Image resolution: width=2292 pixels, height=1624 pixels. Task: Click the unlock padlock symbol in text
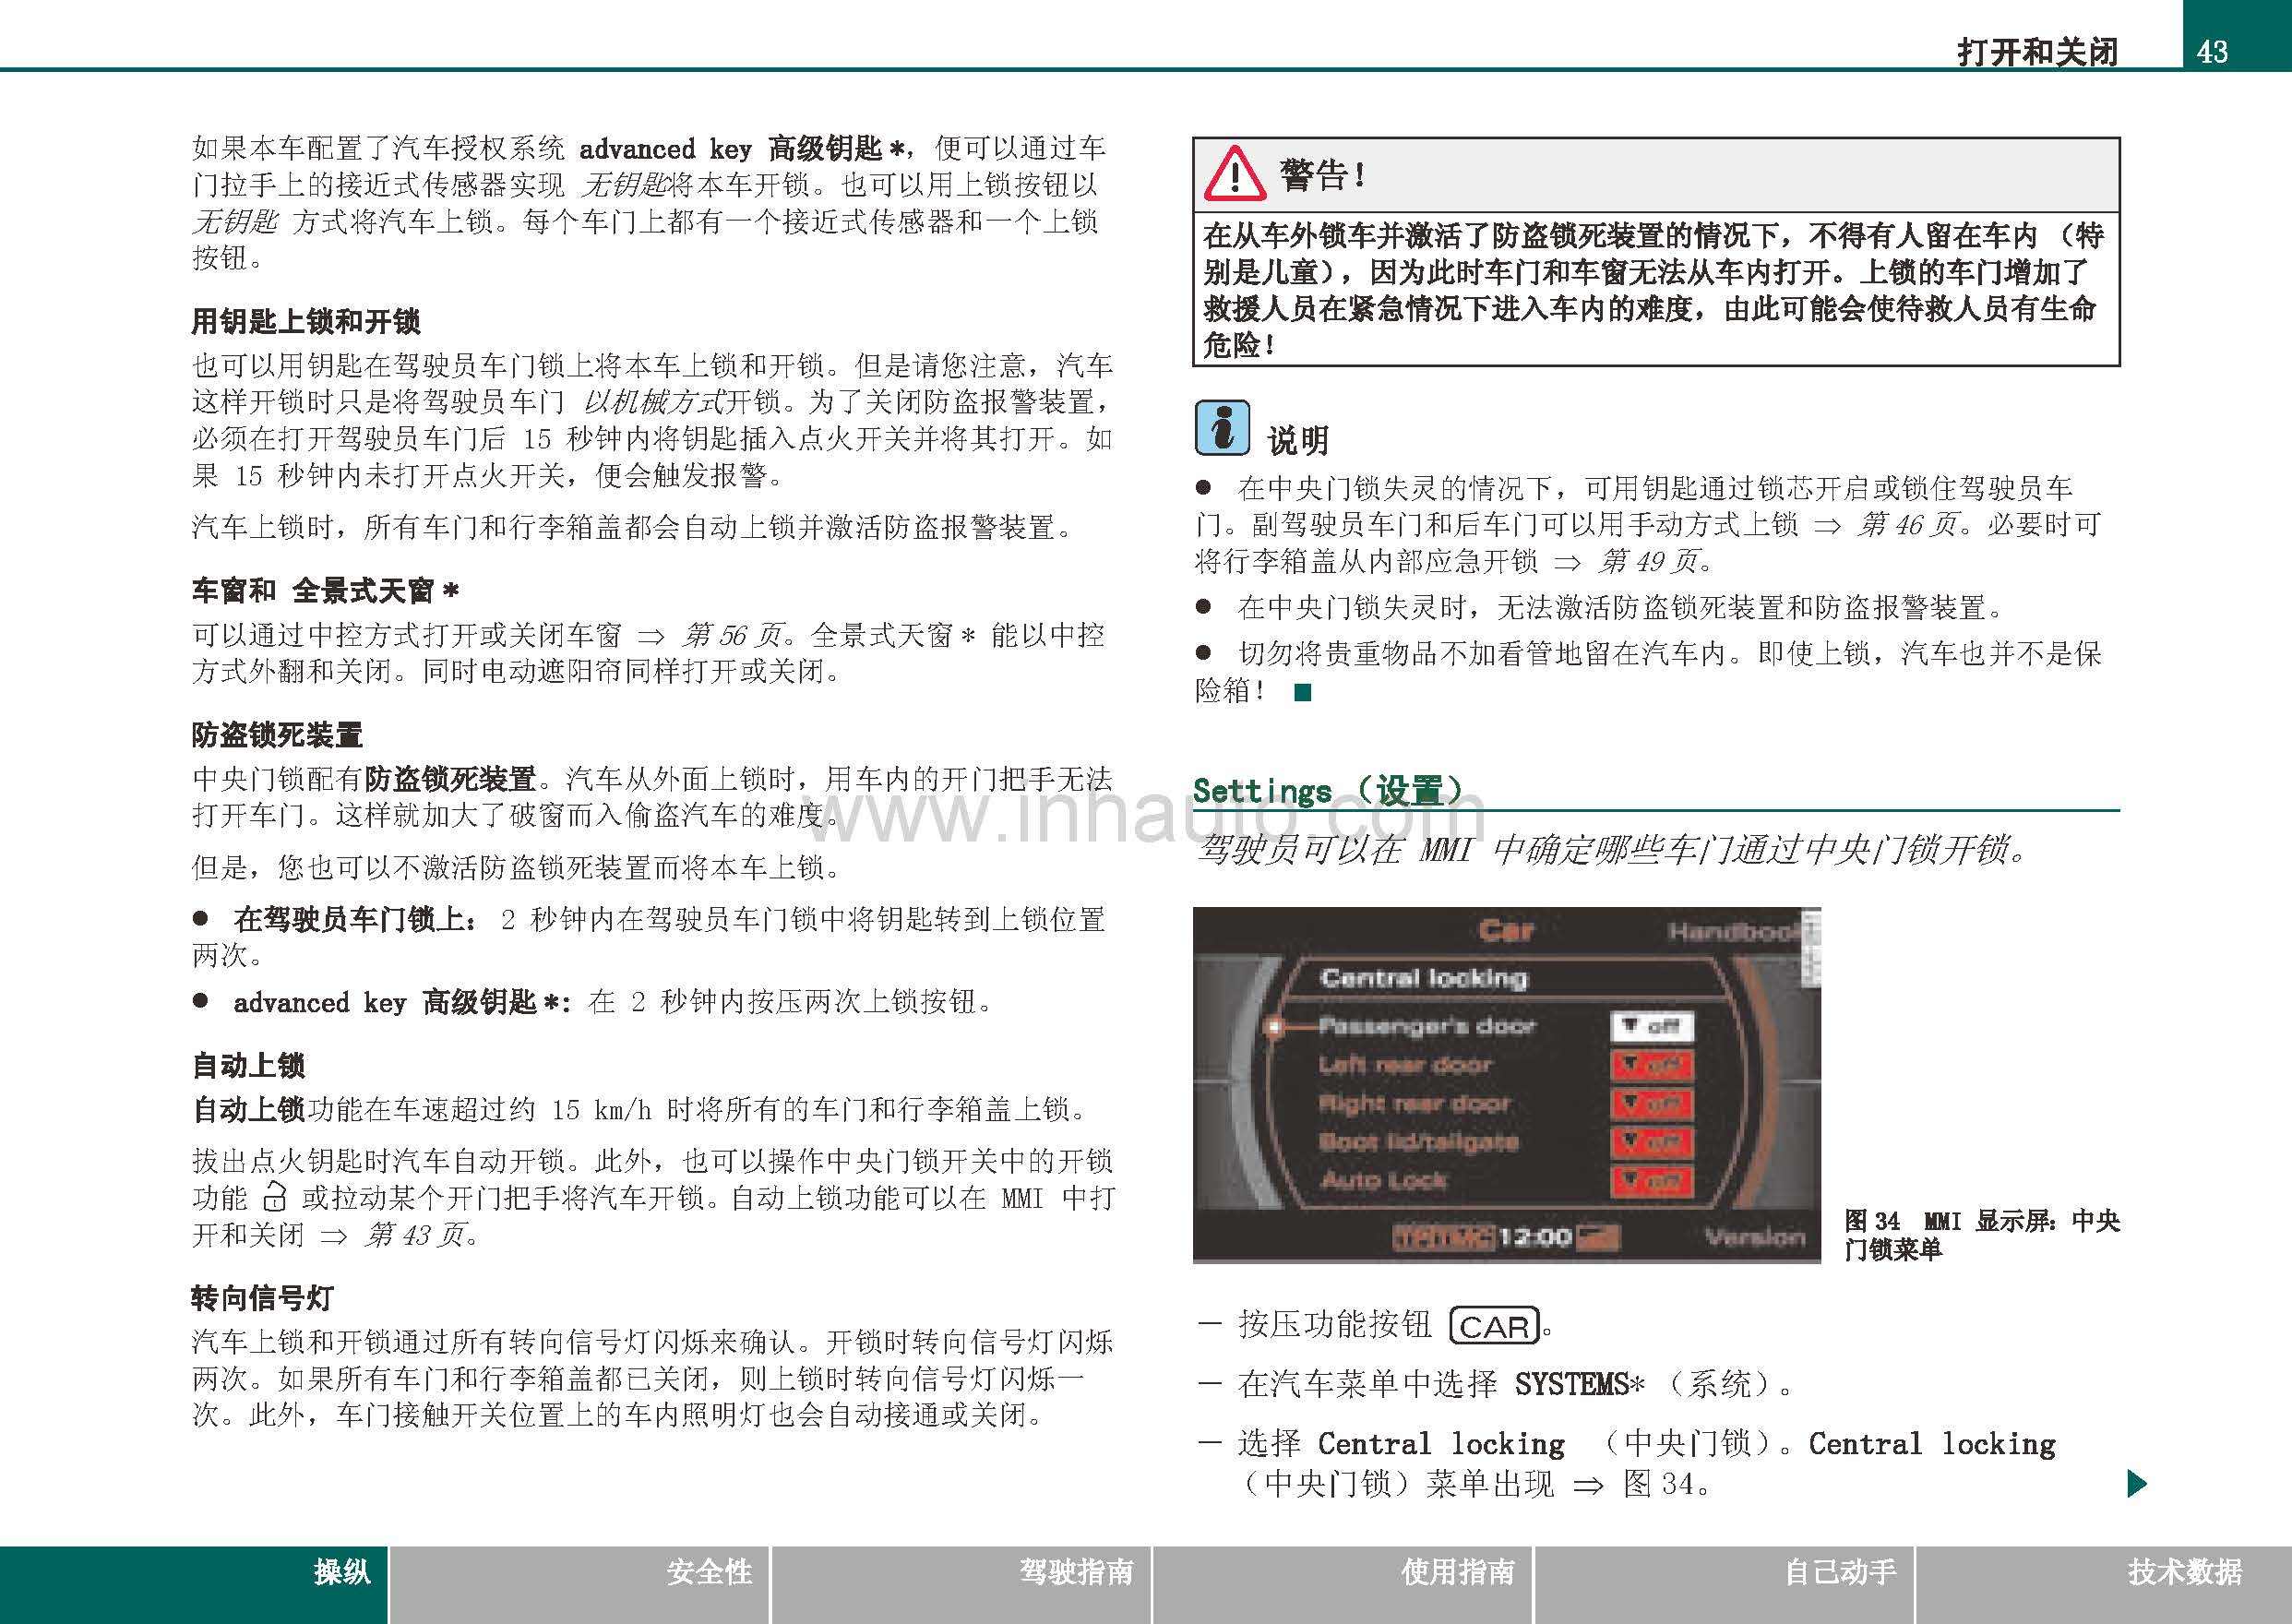pos(274,1197)
